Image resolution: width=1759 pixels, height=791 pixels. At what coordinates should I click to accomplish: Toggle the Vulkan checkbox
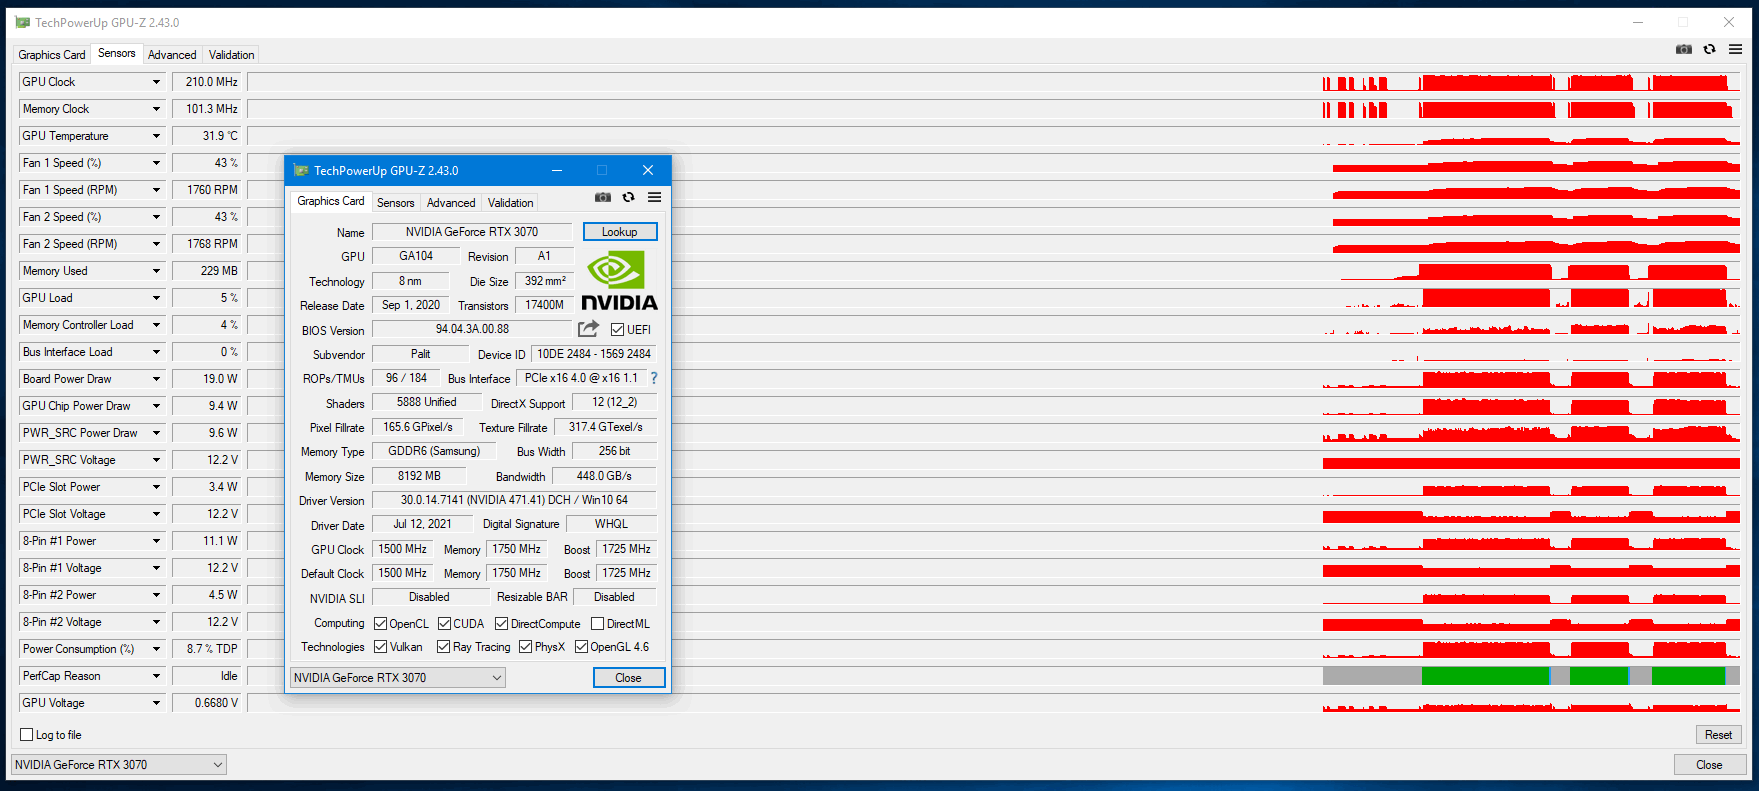pos(380,647)
